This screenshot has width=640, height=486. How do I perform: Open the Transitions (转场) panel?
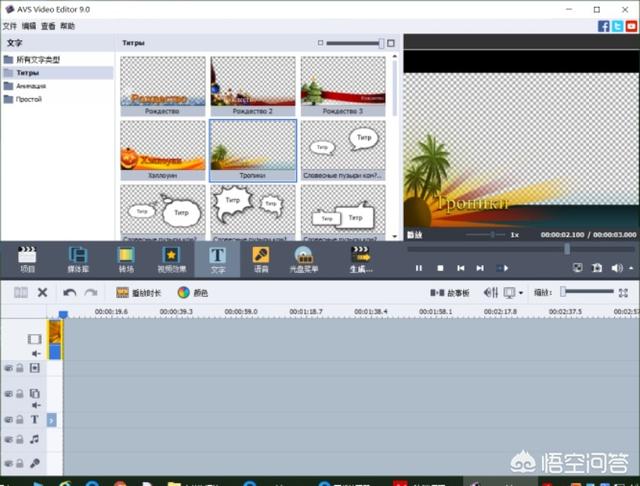(x=126, y=260)
